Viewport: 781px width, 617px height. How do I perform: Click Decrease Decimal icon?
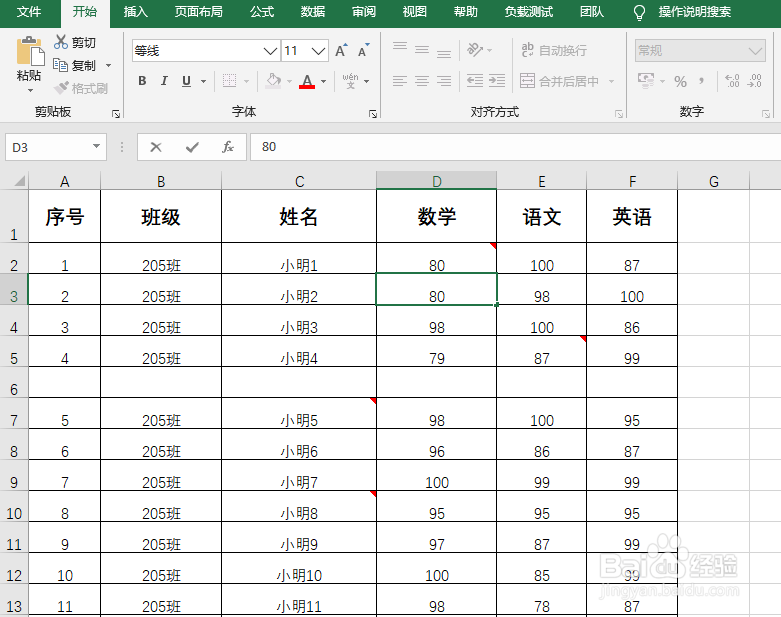point(755,81)
